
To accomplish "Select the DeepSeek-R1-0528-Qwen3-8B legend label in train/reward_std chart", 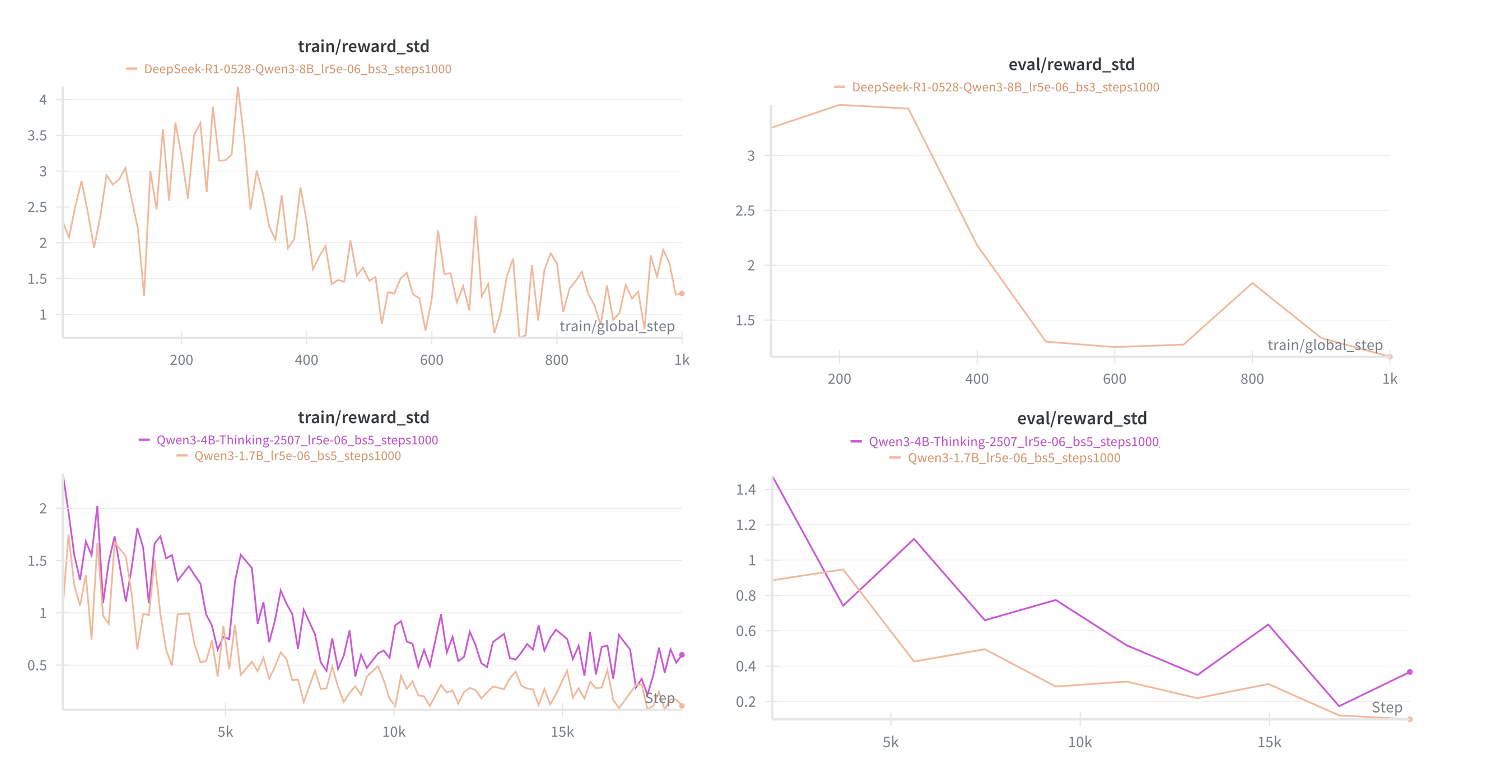I will click(297, 69).
